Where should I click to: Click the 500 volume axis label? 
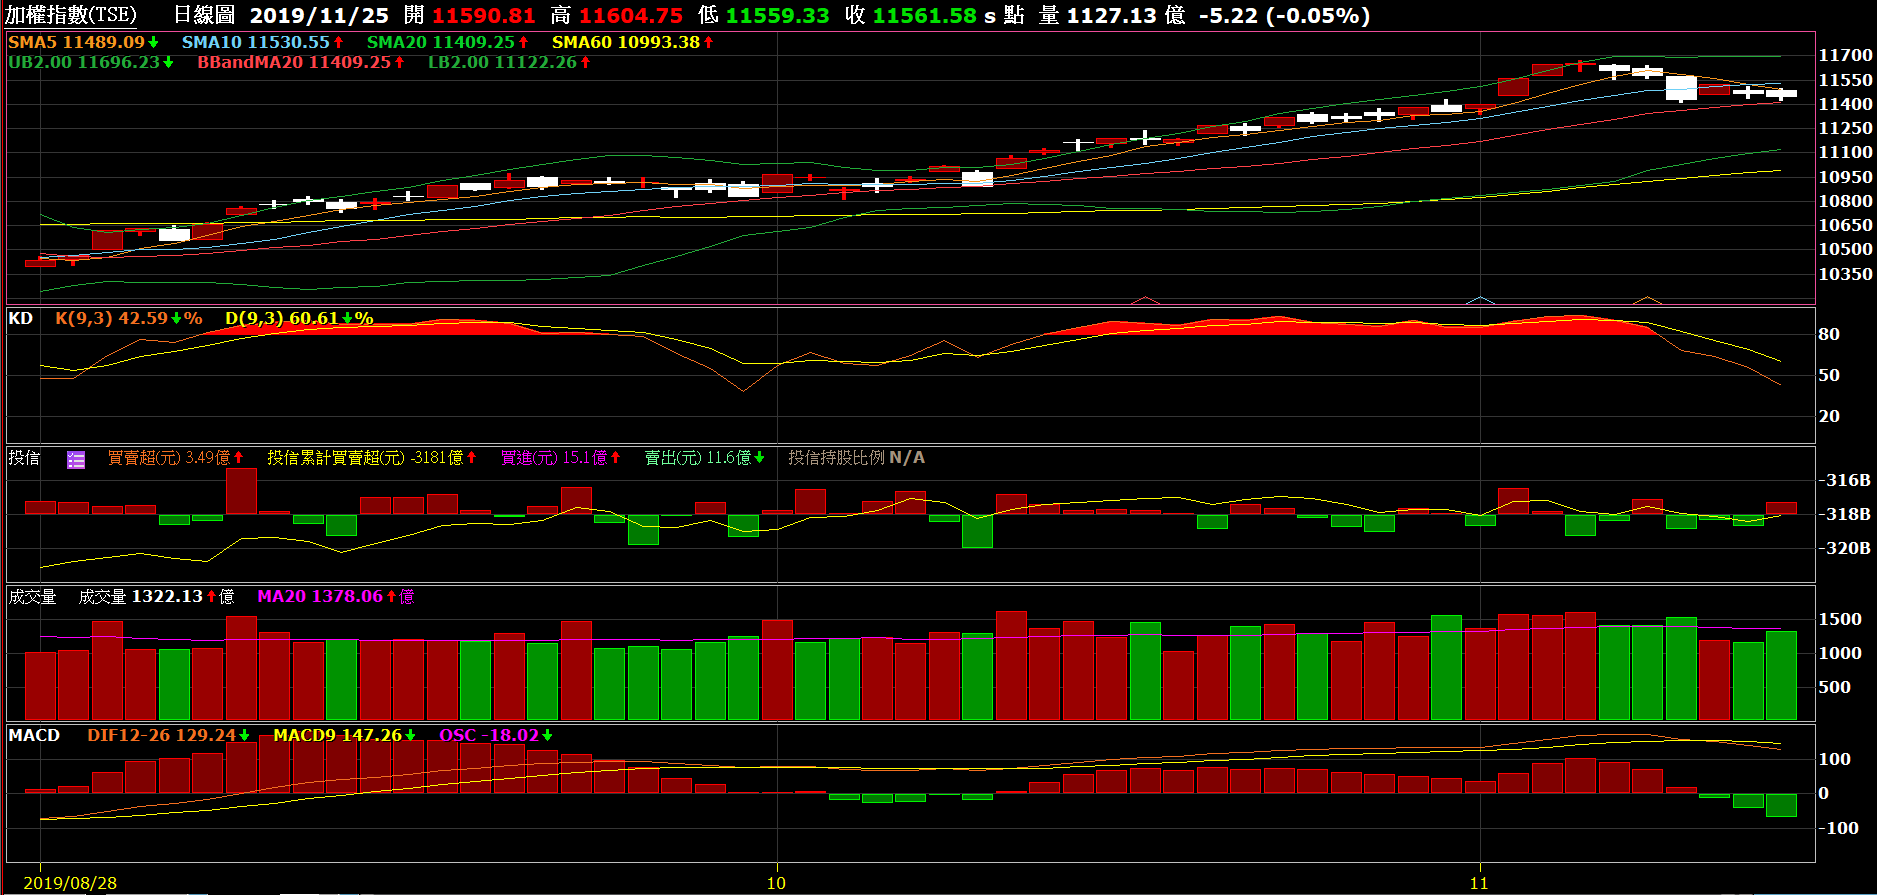coord(1834,687)
